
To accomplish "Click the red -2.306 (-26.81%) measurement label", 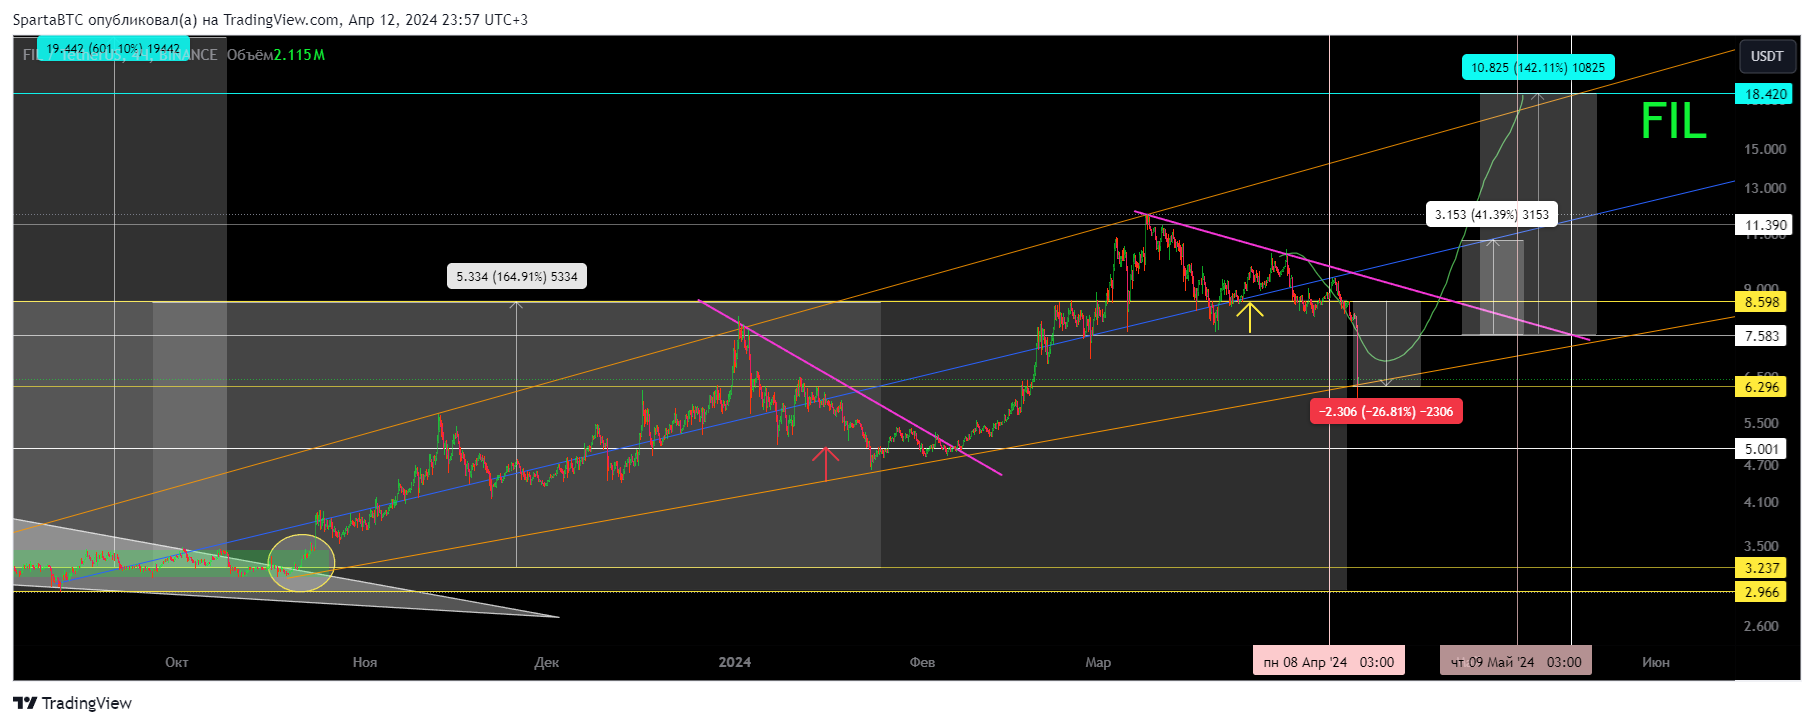I will (x=1386, y=411).
